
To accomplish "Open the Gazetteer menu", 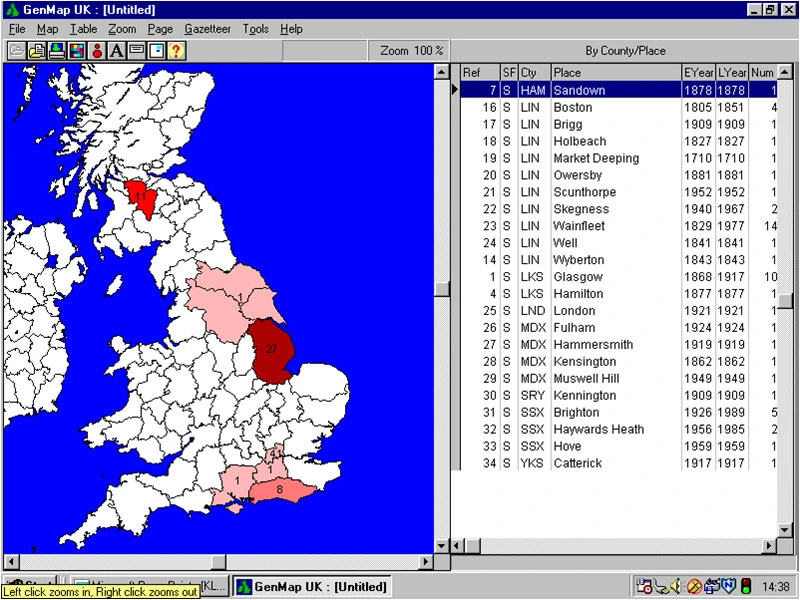I will click(x=207, y=29).
